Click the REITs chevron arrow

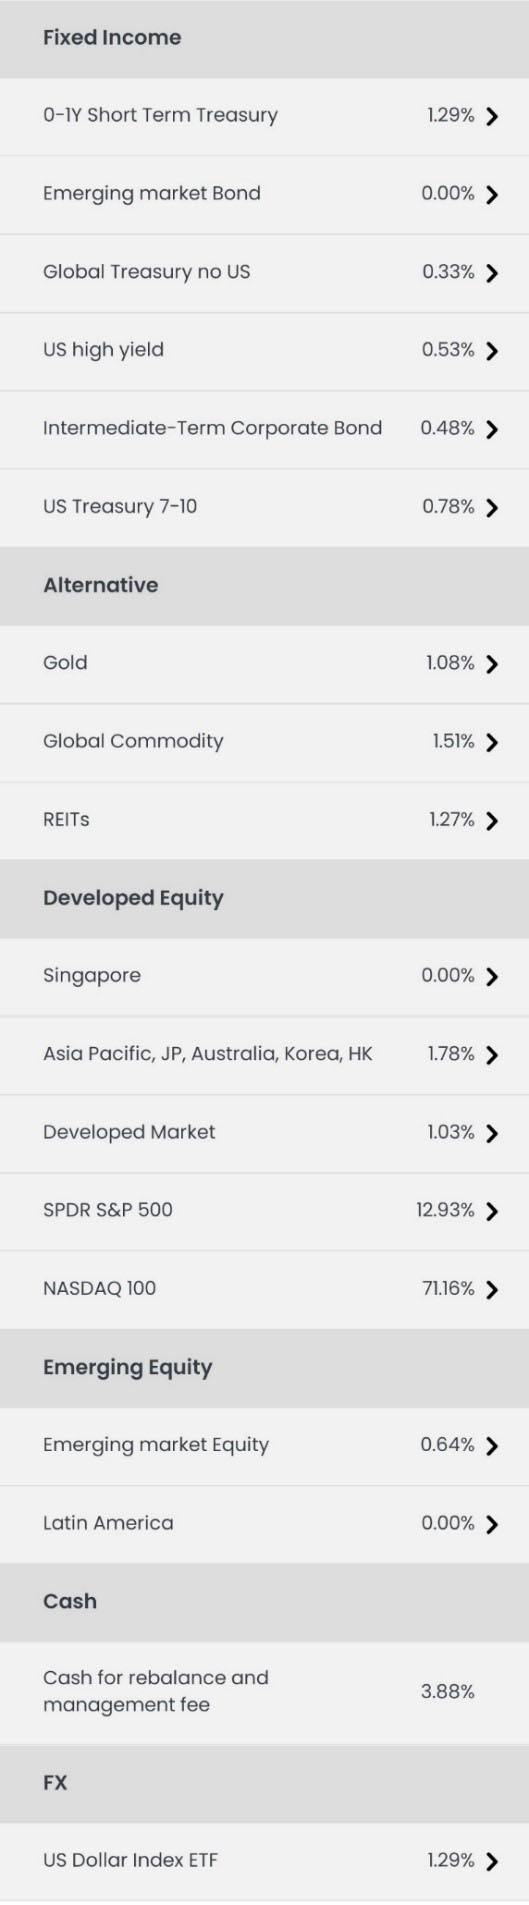click(x=491, y=821)
